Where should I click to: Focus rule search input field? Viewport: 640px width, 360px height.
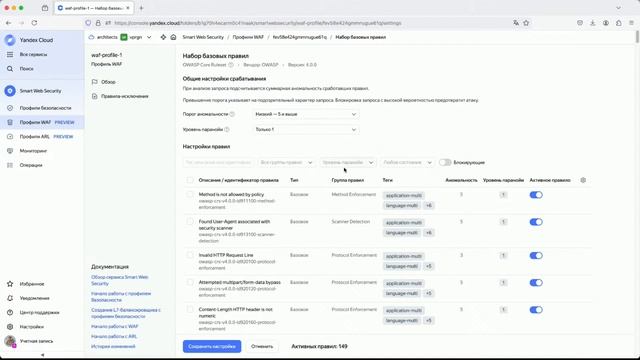pyautogui.click(x=218, y=162)
